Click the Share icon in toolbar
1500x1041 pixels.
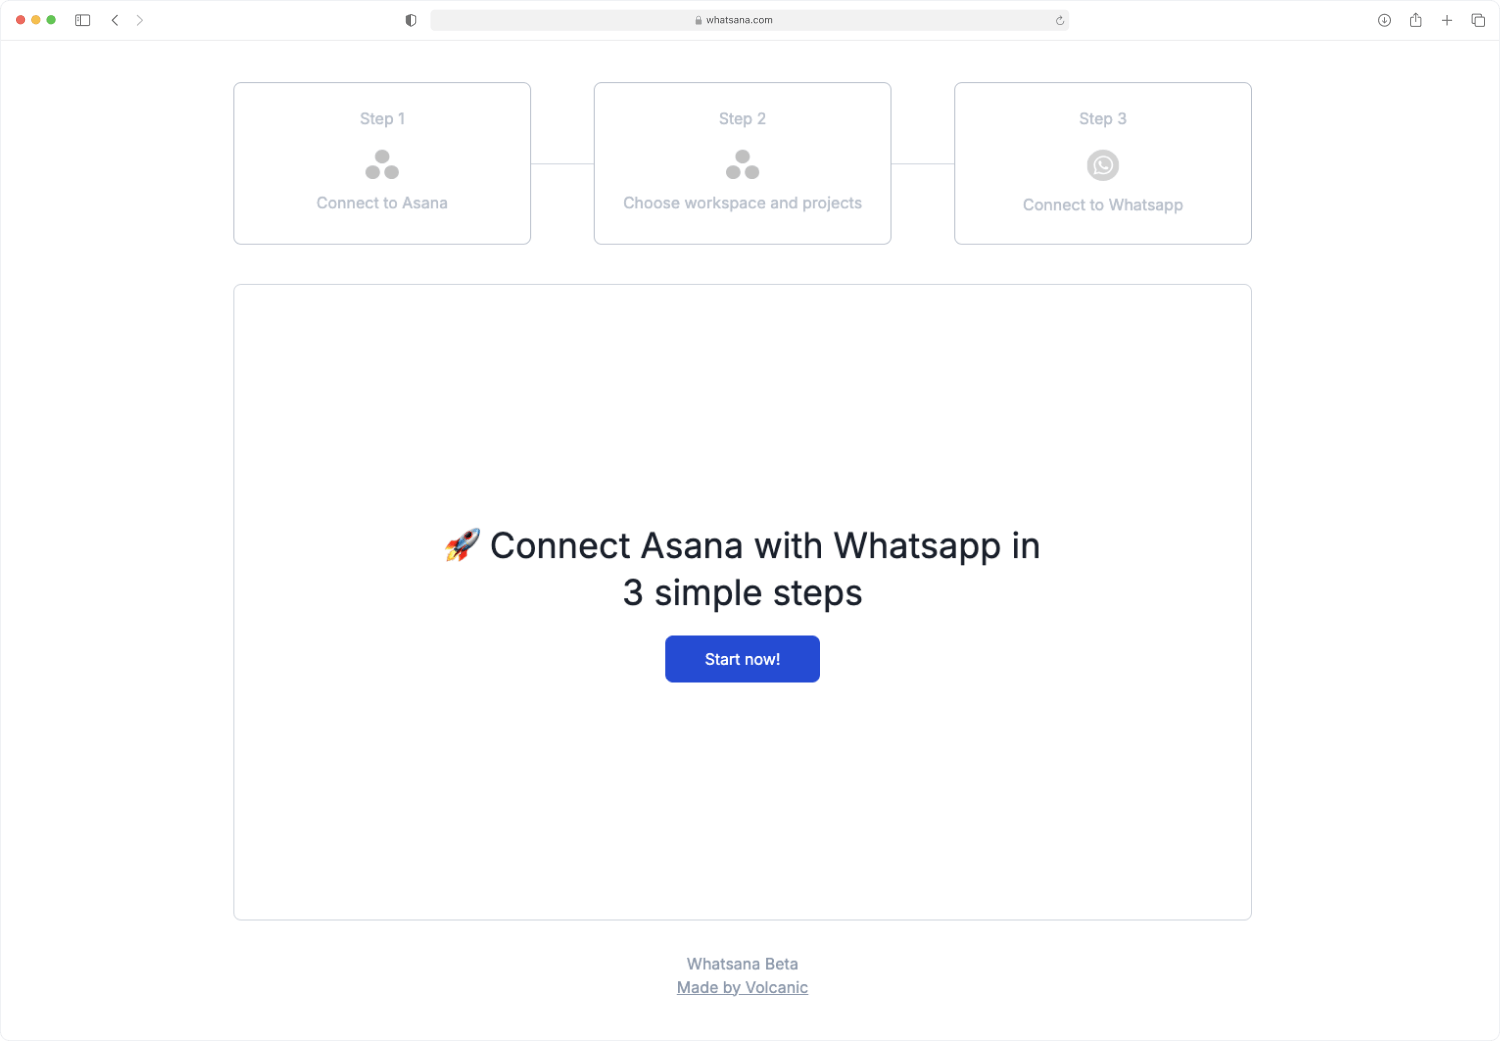pyautogui.click(x=1416, y=20)
